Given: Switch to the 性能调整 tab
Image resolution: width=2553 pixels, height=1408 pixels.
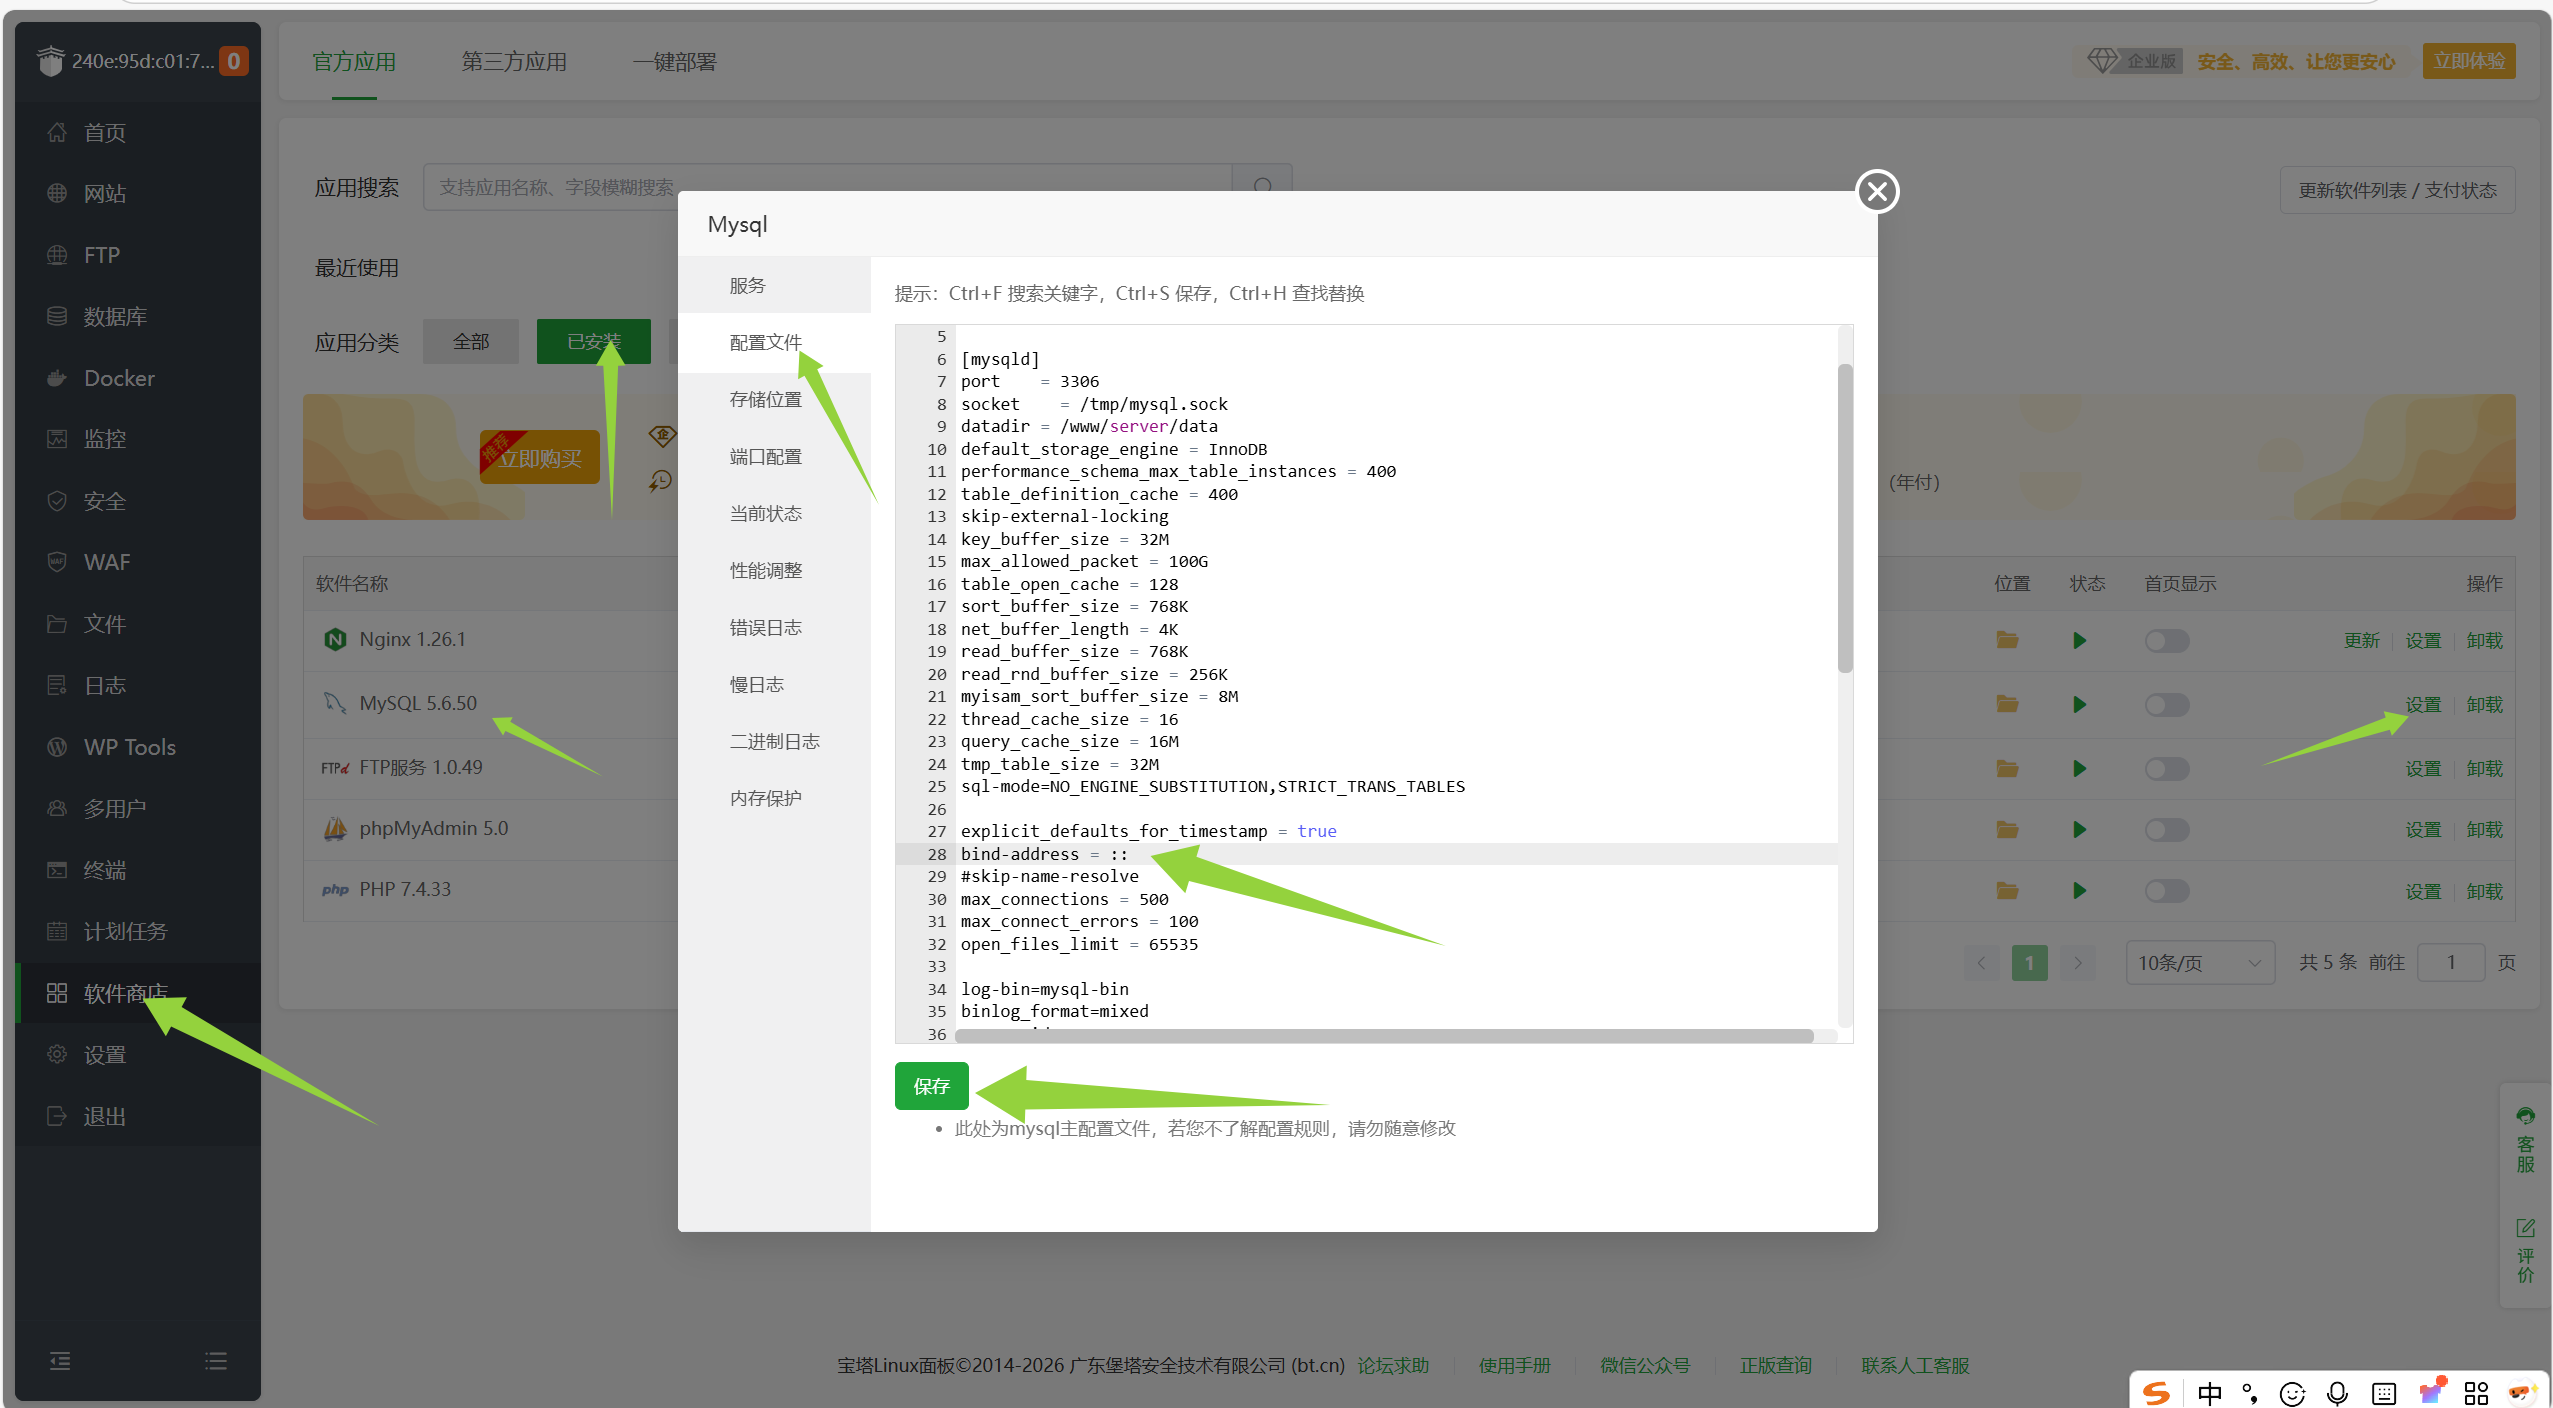Looking at the screenshot, I should [765, 570].
